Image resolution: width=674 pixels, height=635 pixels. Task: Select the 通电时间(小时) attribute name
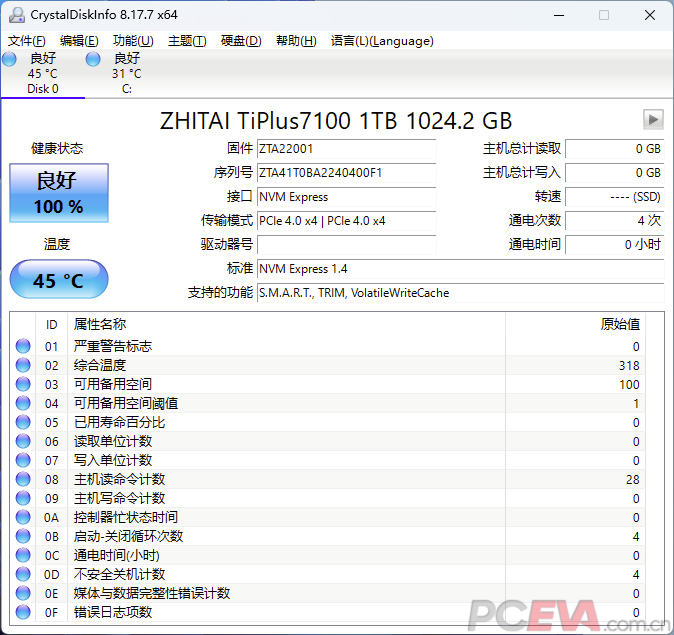point(116,555)
